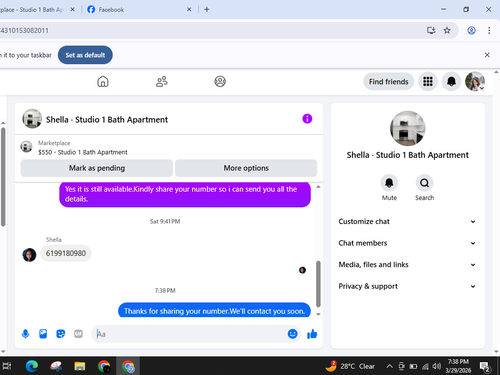The image size is (500, 375).
Task: Open emoji picker in message box
Action: click(x=292, y=334)
